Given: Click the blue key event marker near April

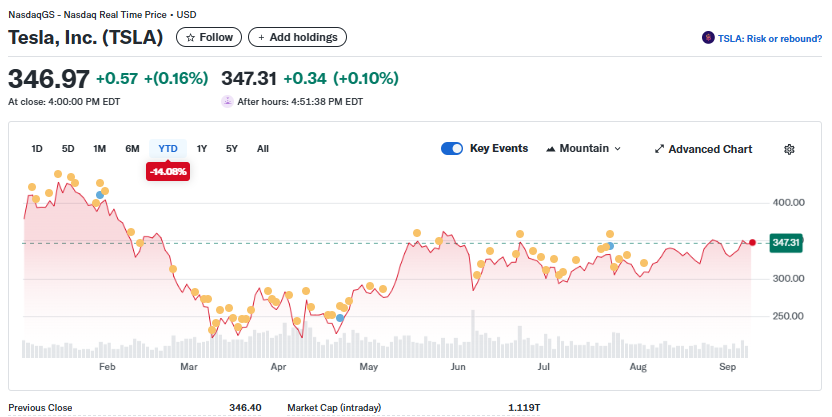Looking at the screenshot, I should pos(340,317).
